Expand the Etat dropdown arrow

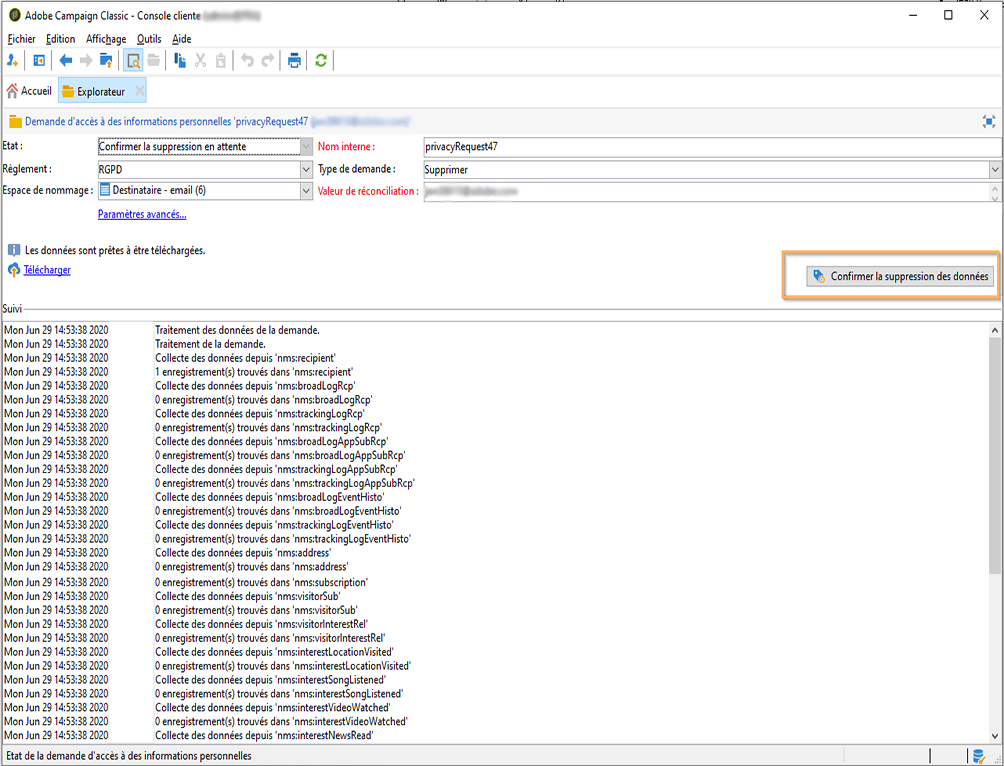[306, 147]
